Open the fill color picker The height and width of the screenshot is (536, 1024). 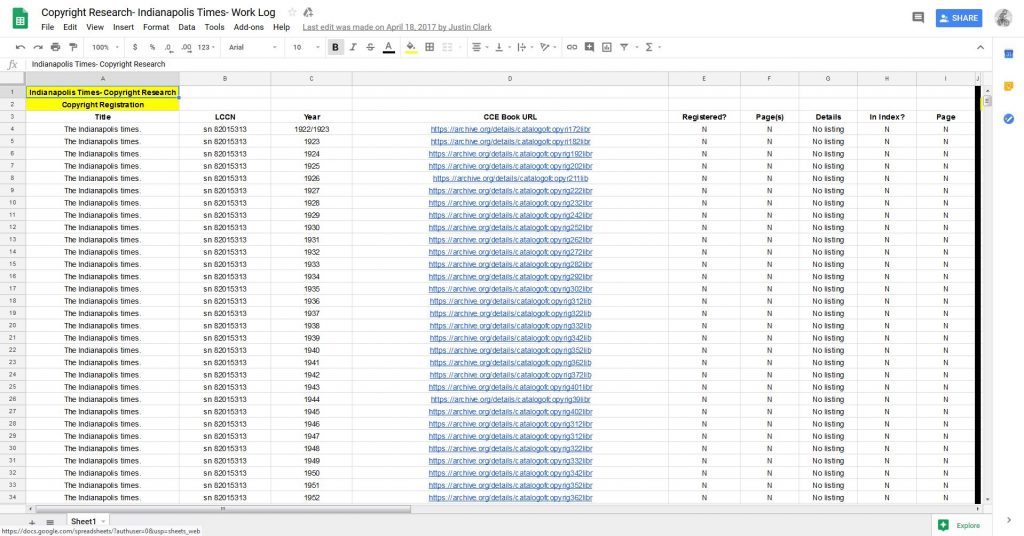pyautogui.click(x=411, y=47)
